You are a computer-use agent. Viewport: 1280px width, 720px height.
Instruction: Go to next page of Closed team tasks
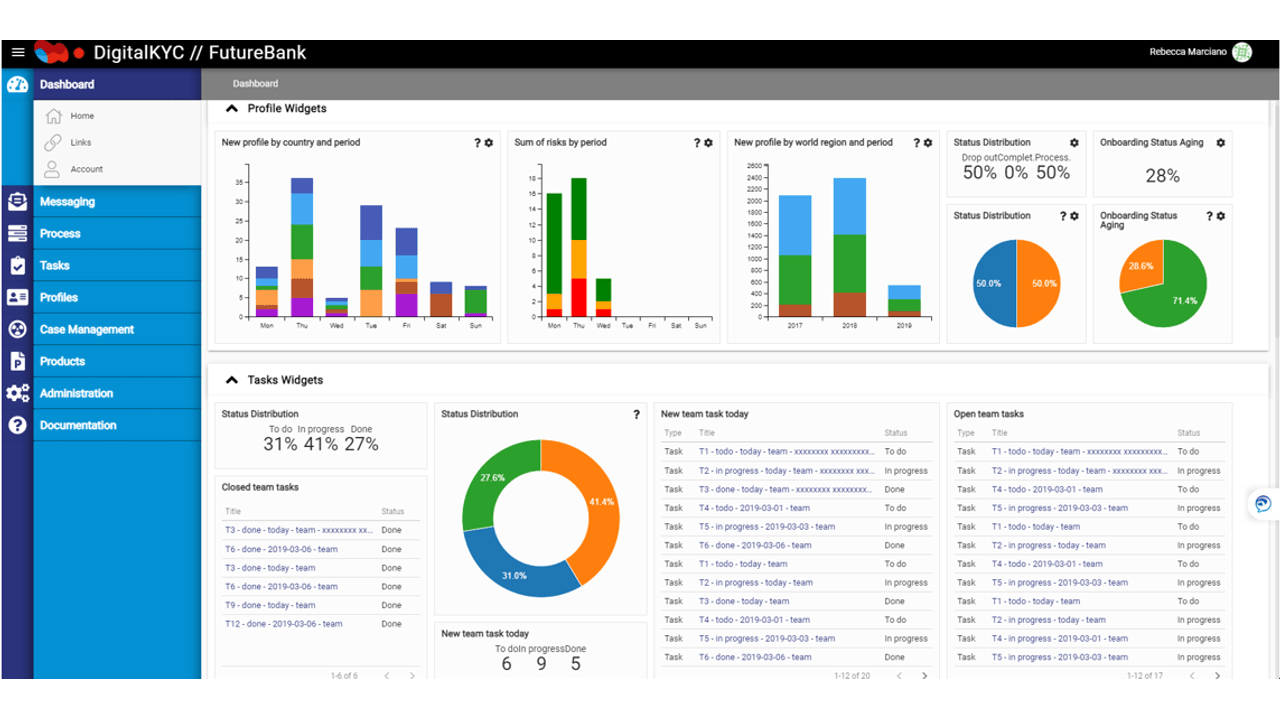pos(412,676)
